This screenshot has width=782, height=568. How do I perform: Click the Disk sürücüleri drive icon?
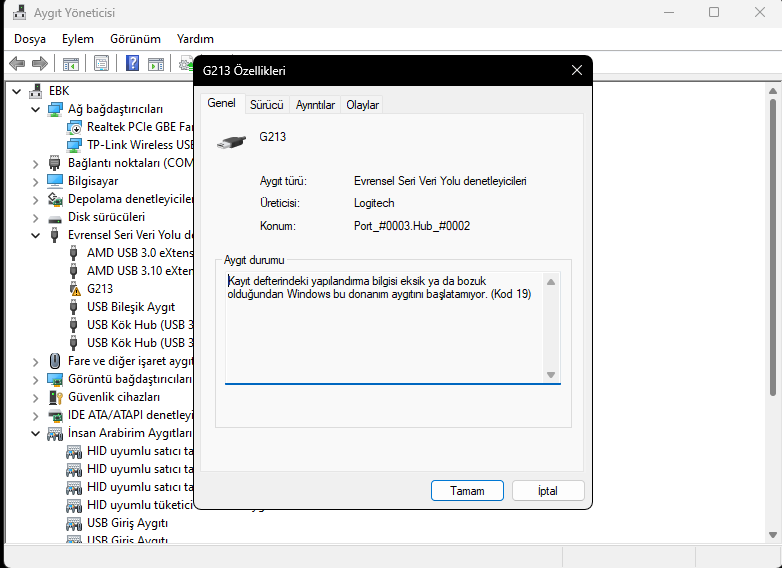(55, 218)
